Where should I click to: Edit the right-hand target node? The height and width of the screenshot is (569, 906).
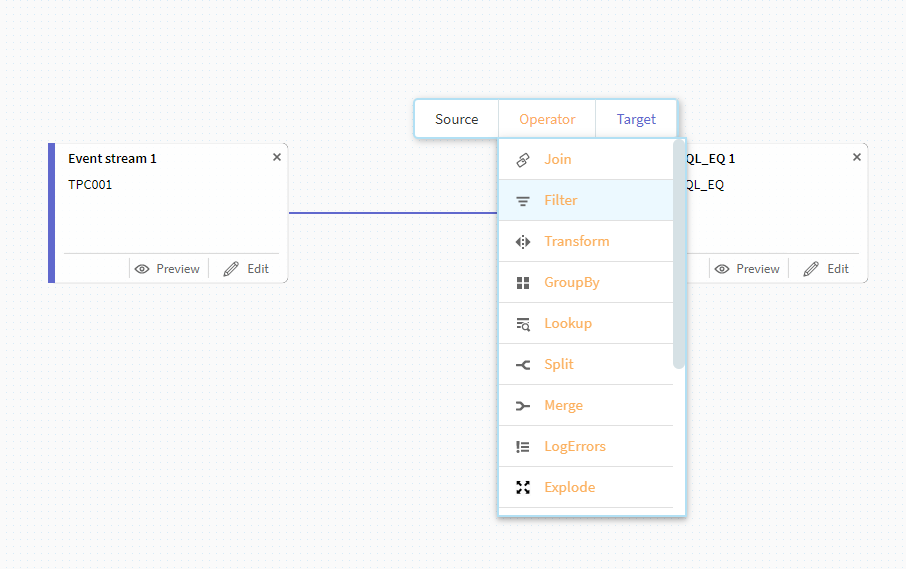pos(826,269)
